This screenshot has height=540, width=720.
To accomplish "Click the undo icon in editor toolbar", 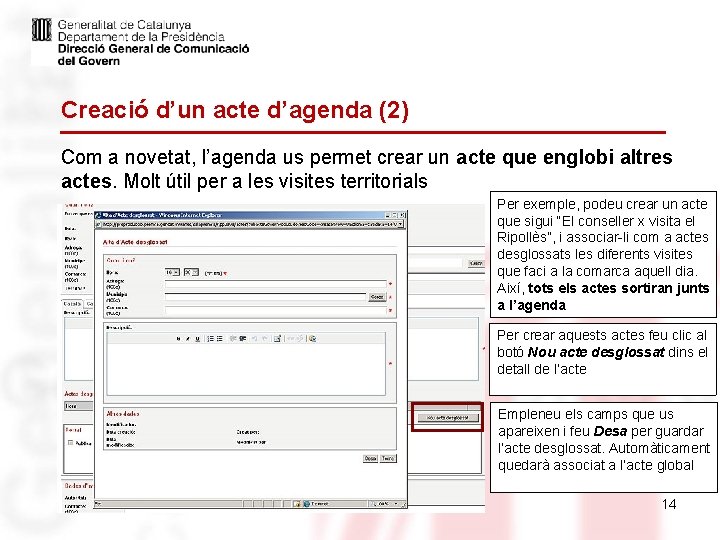I will (x=254, y=339).
